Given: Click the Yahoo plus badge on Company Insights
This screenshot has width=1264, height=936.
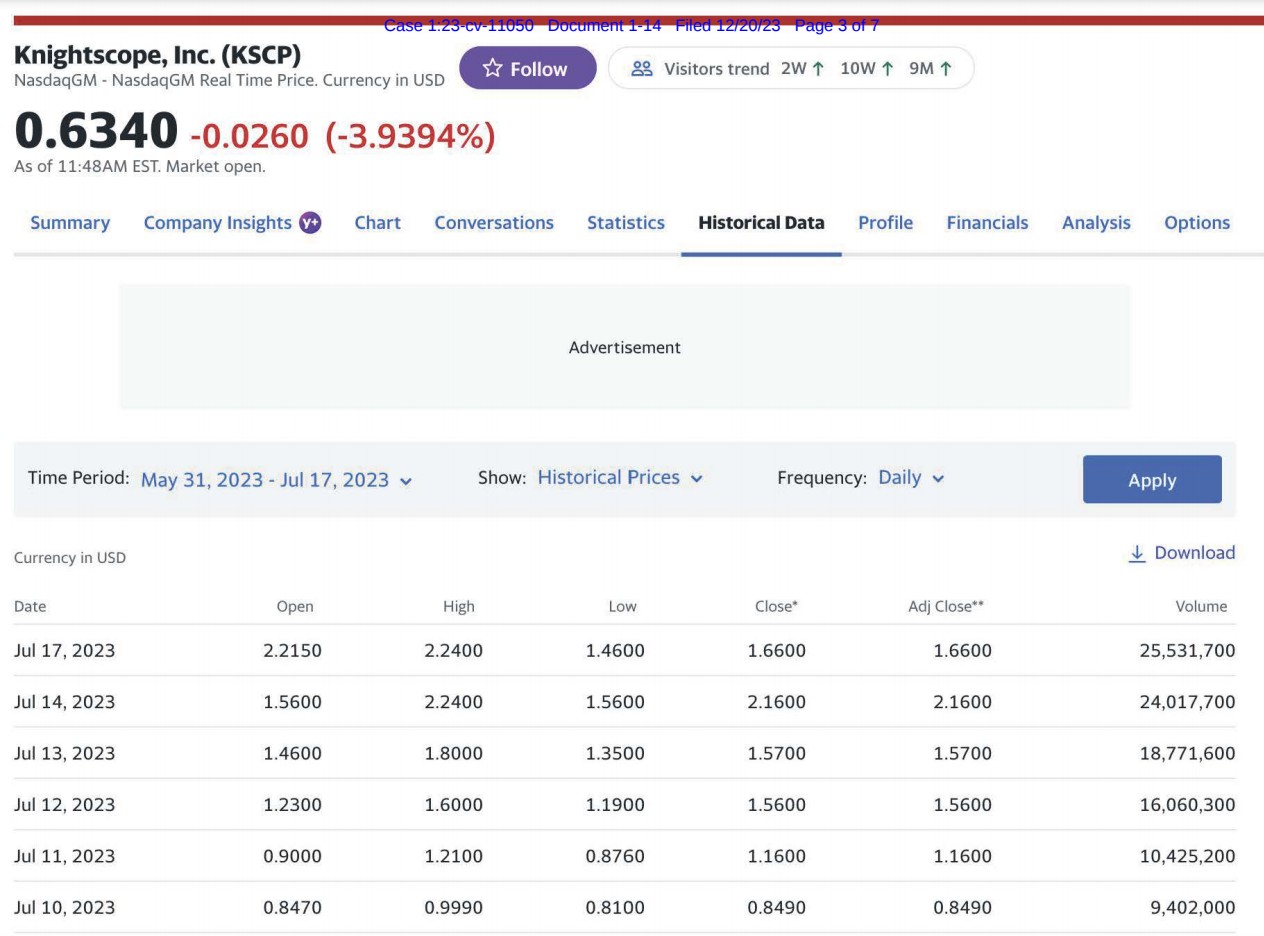Looking at the screenshot, I should click(x=308, y=223).
